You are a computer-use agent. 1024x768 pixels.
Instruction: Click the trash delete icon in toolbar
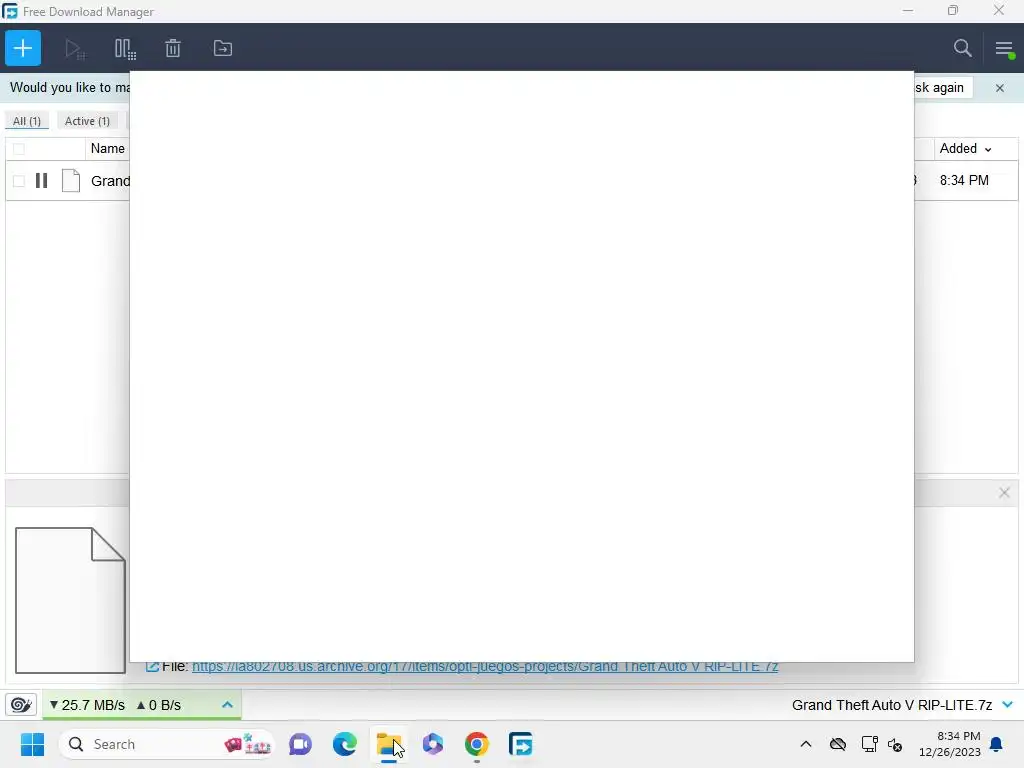click(x=173, y=48)
